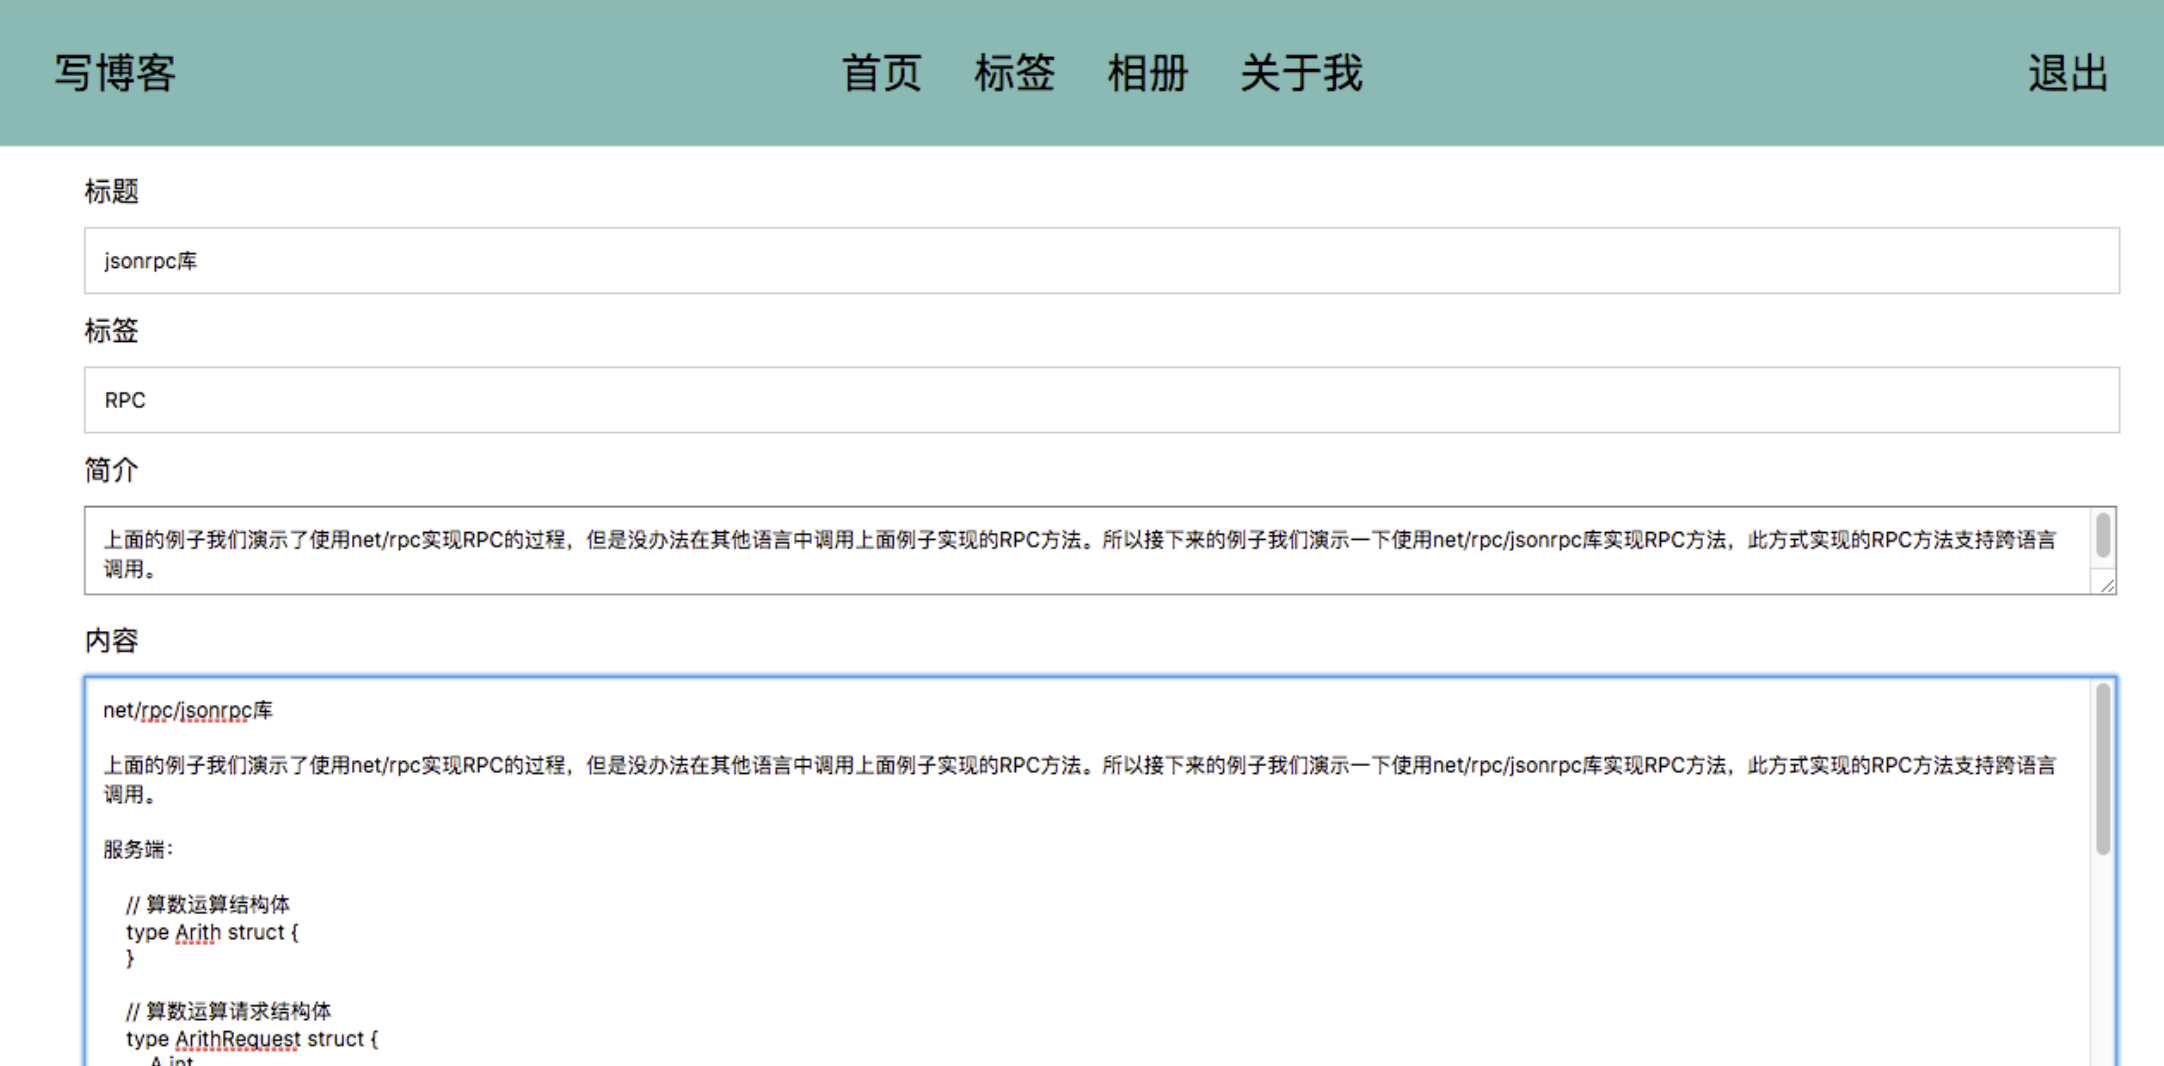Open the 写博客 link in the header

(115, 73)
